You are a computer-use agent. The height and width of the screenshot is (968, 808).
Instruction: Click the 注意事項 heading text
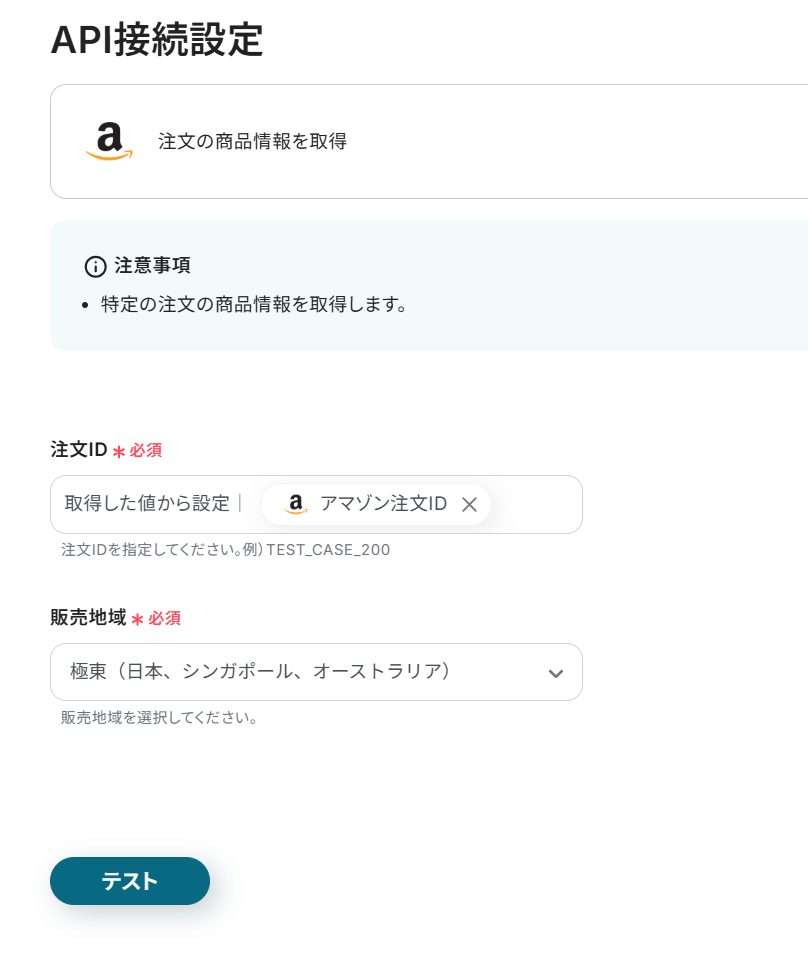point(152,266)
